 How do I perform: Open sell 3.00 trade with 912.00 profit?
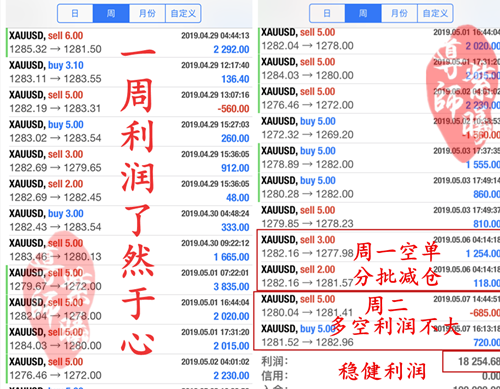click(x=129, y=161)
